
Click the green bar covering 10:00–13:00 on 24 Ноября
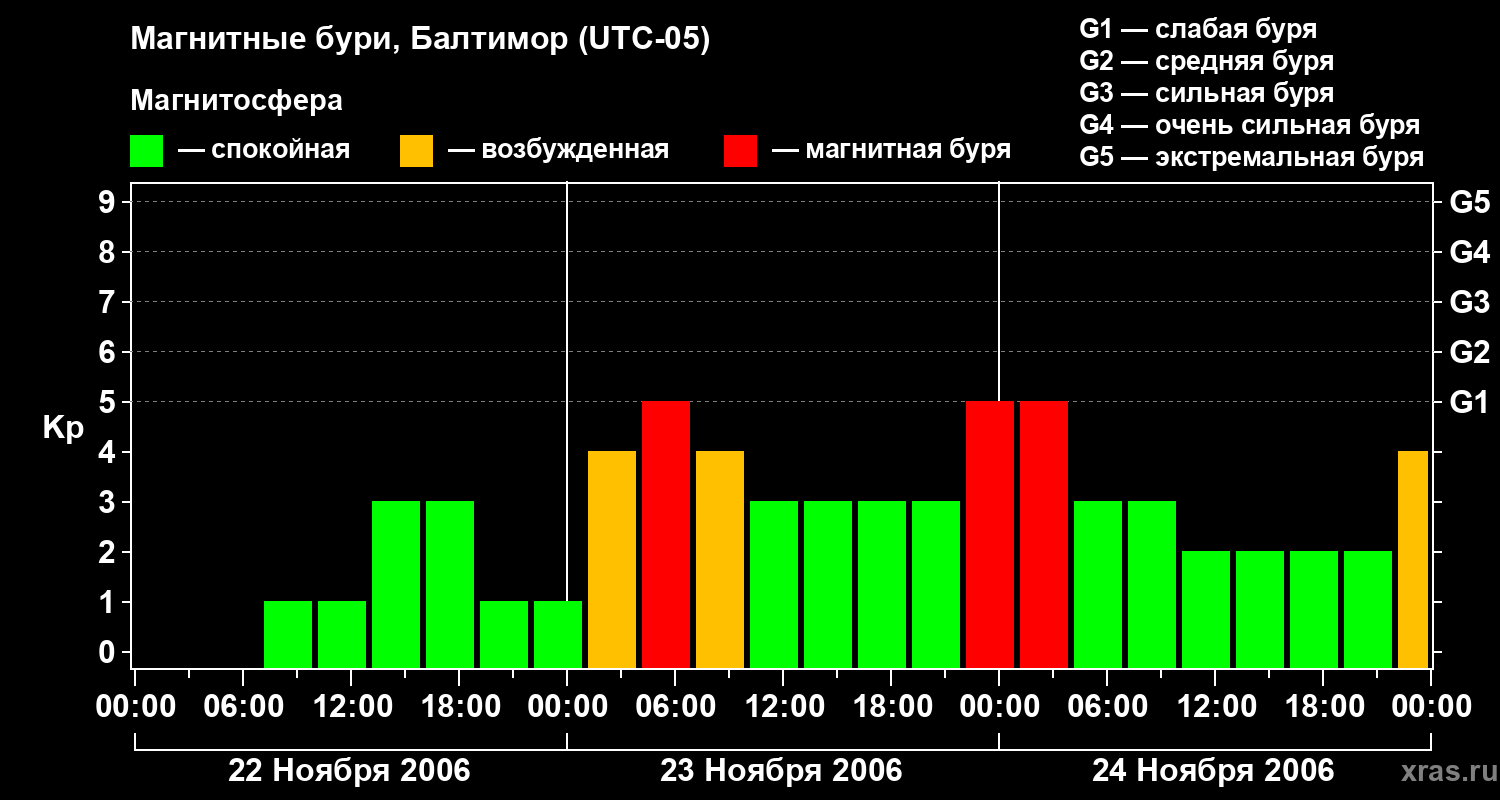click(x=1206, y=610)
